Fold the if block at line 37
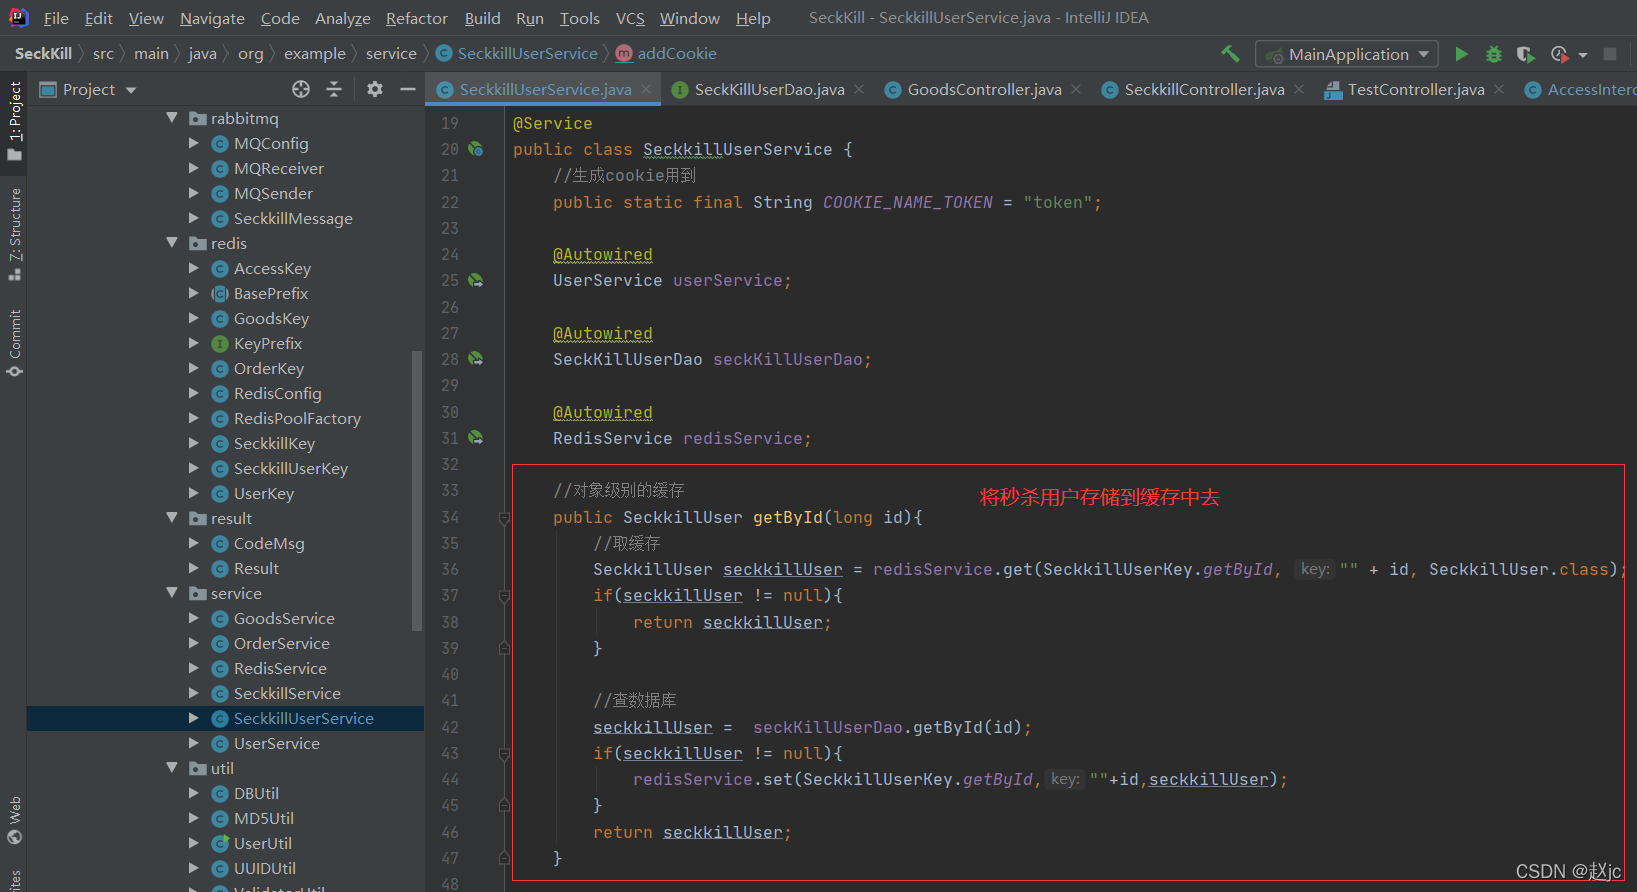This screenshot has width=1637, height=892. point(504,596)
